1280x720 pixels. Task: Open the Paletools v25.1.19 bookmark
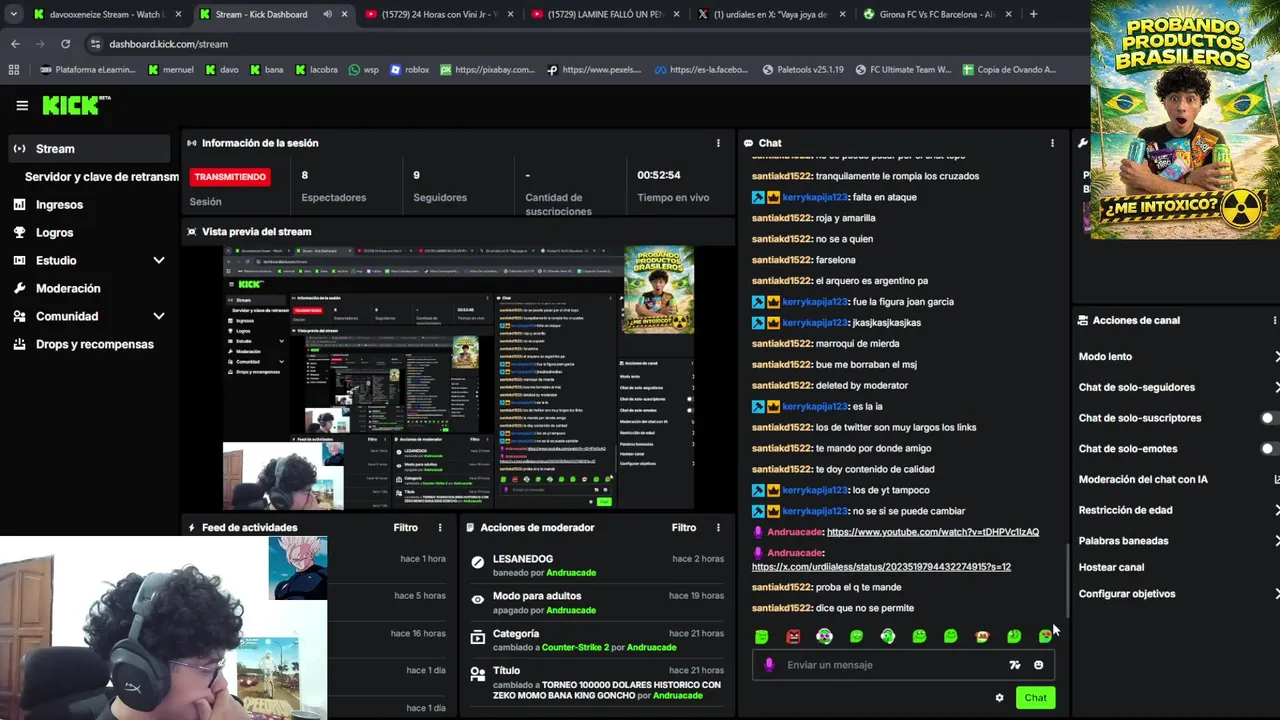[803, 70]
